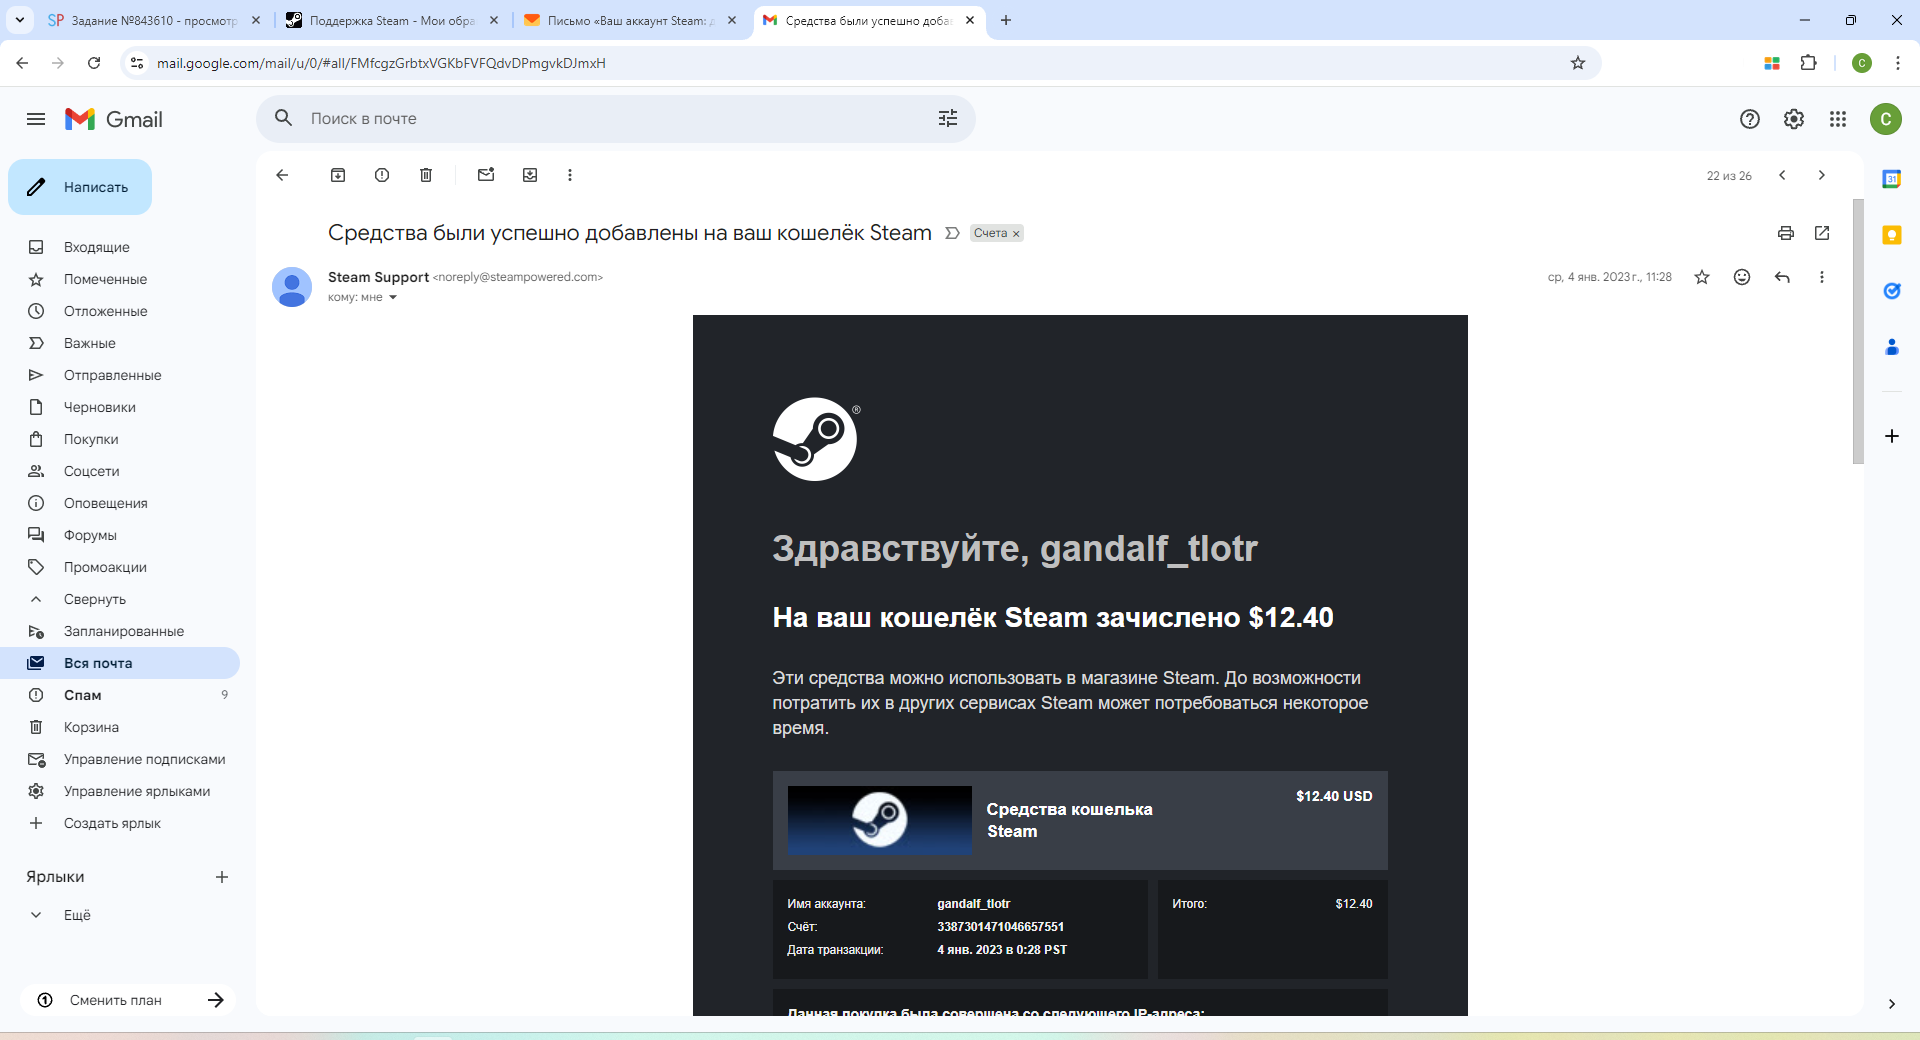Click the email vertical scrollbar
The height and width of the screenshot is (1040, 1920).
[x=1858, y=331]
